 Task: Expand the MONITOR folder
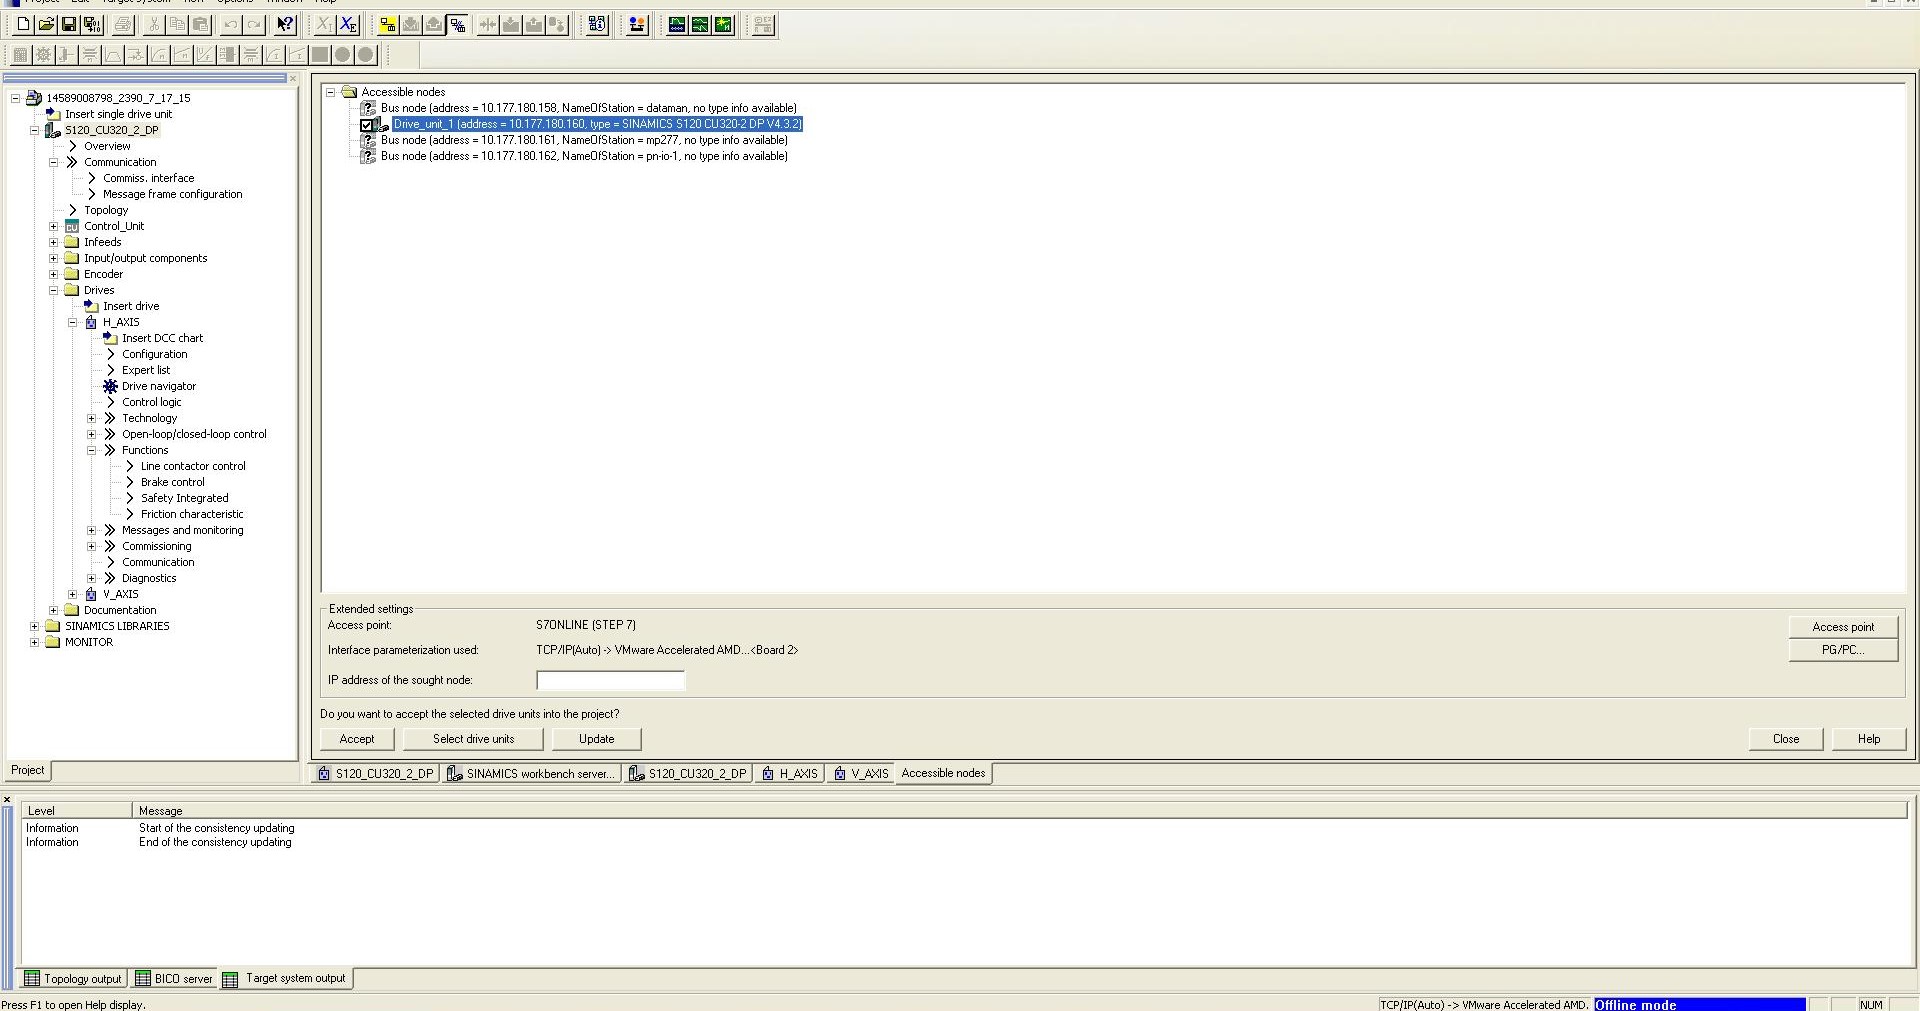(x=35, y=642)
